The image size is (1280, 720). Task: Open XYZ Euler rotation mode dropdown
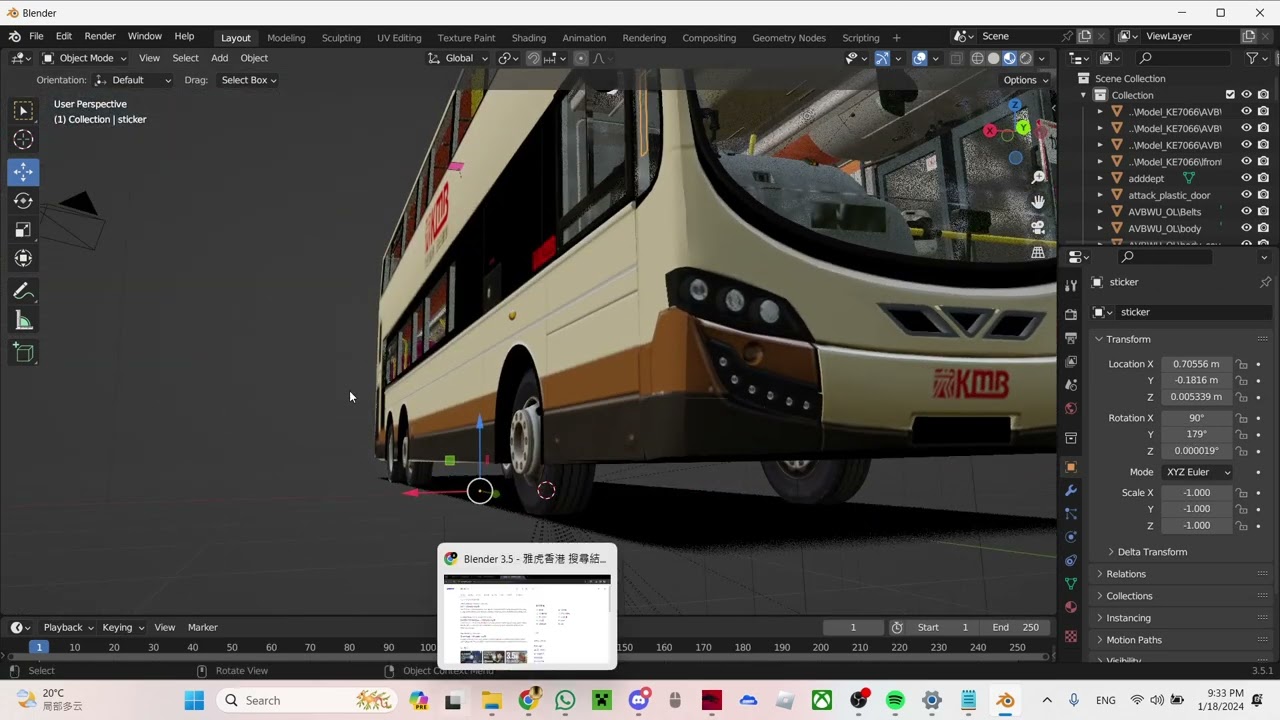tap(1196, 472)
